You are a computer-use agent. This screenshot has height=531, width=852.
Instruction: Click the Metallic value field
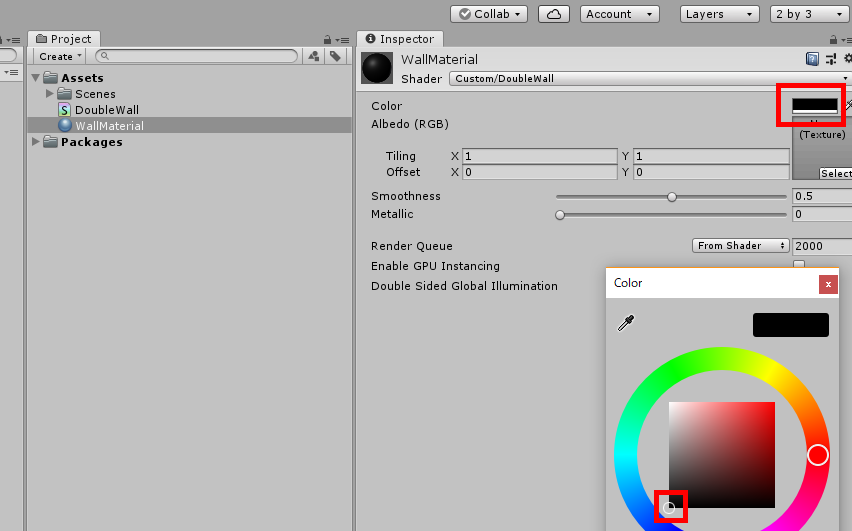point(822,214)
